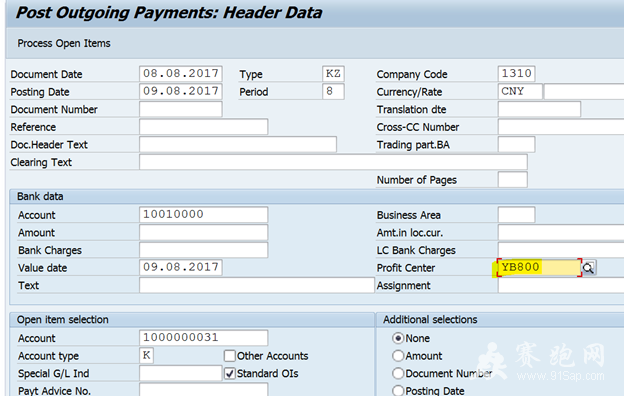Screen dimensions: 624x396
Task: Click the exchange rate field beside CNY
Action: click(x=584, y=92)
